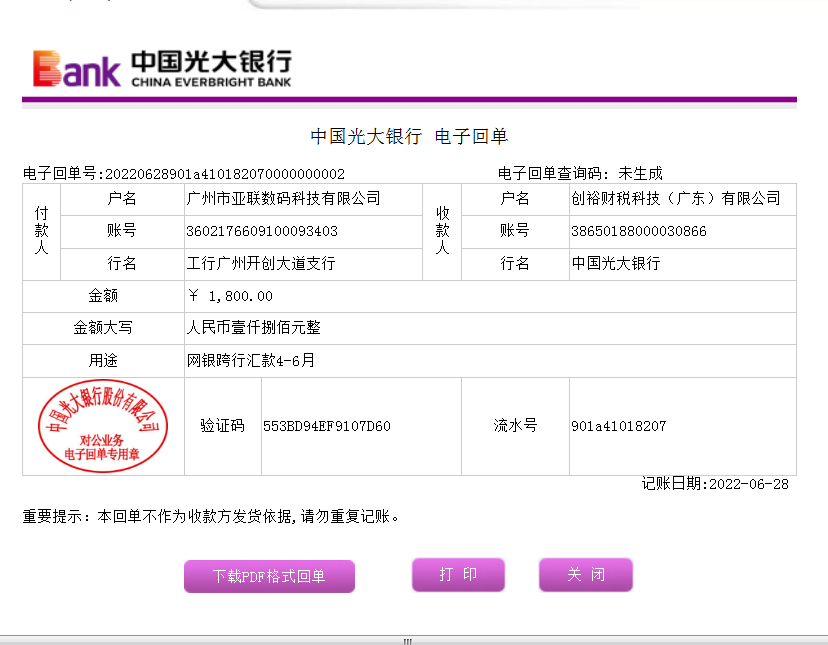Screen dimensions: 828x645
Task: Select the amount ¥ 1,800.00
Action: tap(230, 296)
